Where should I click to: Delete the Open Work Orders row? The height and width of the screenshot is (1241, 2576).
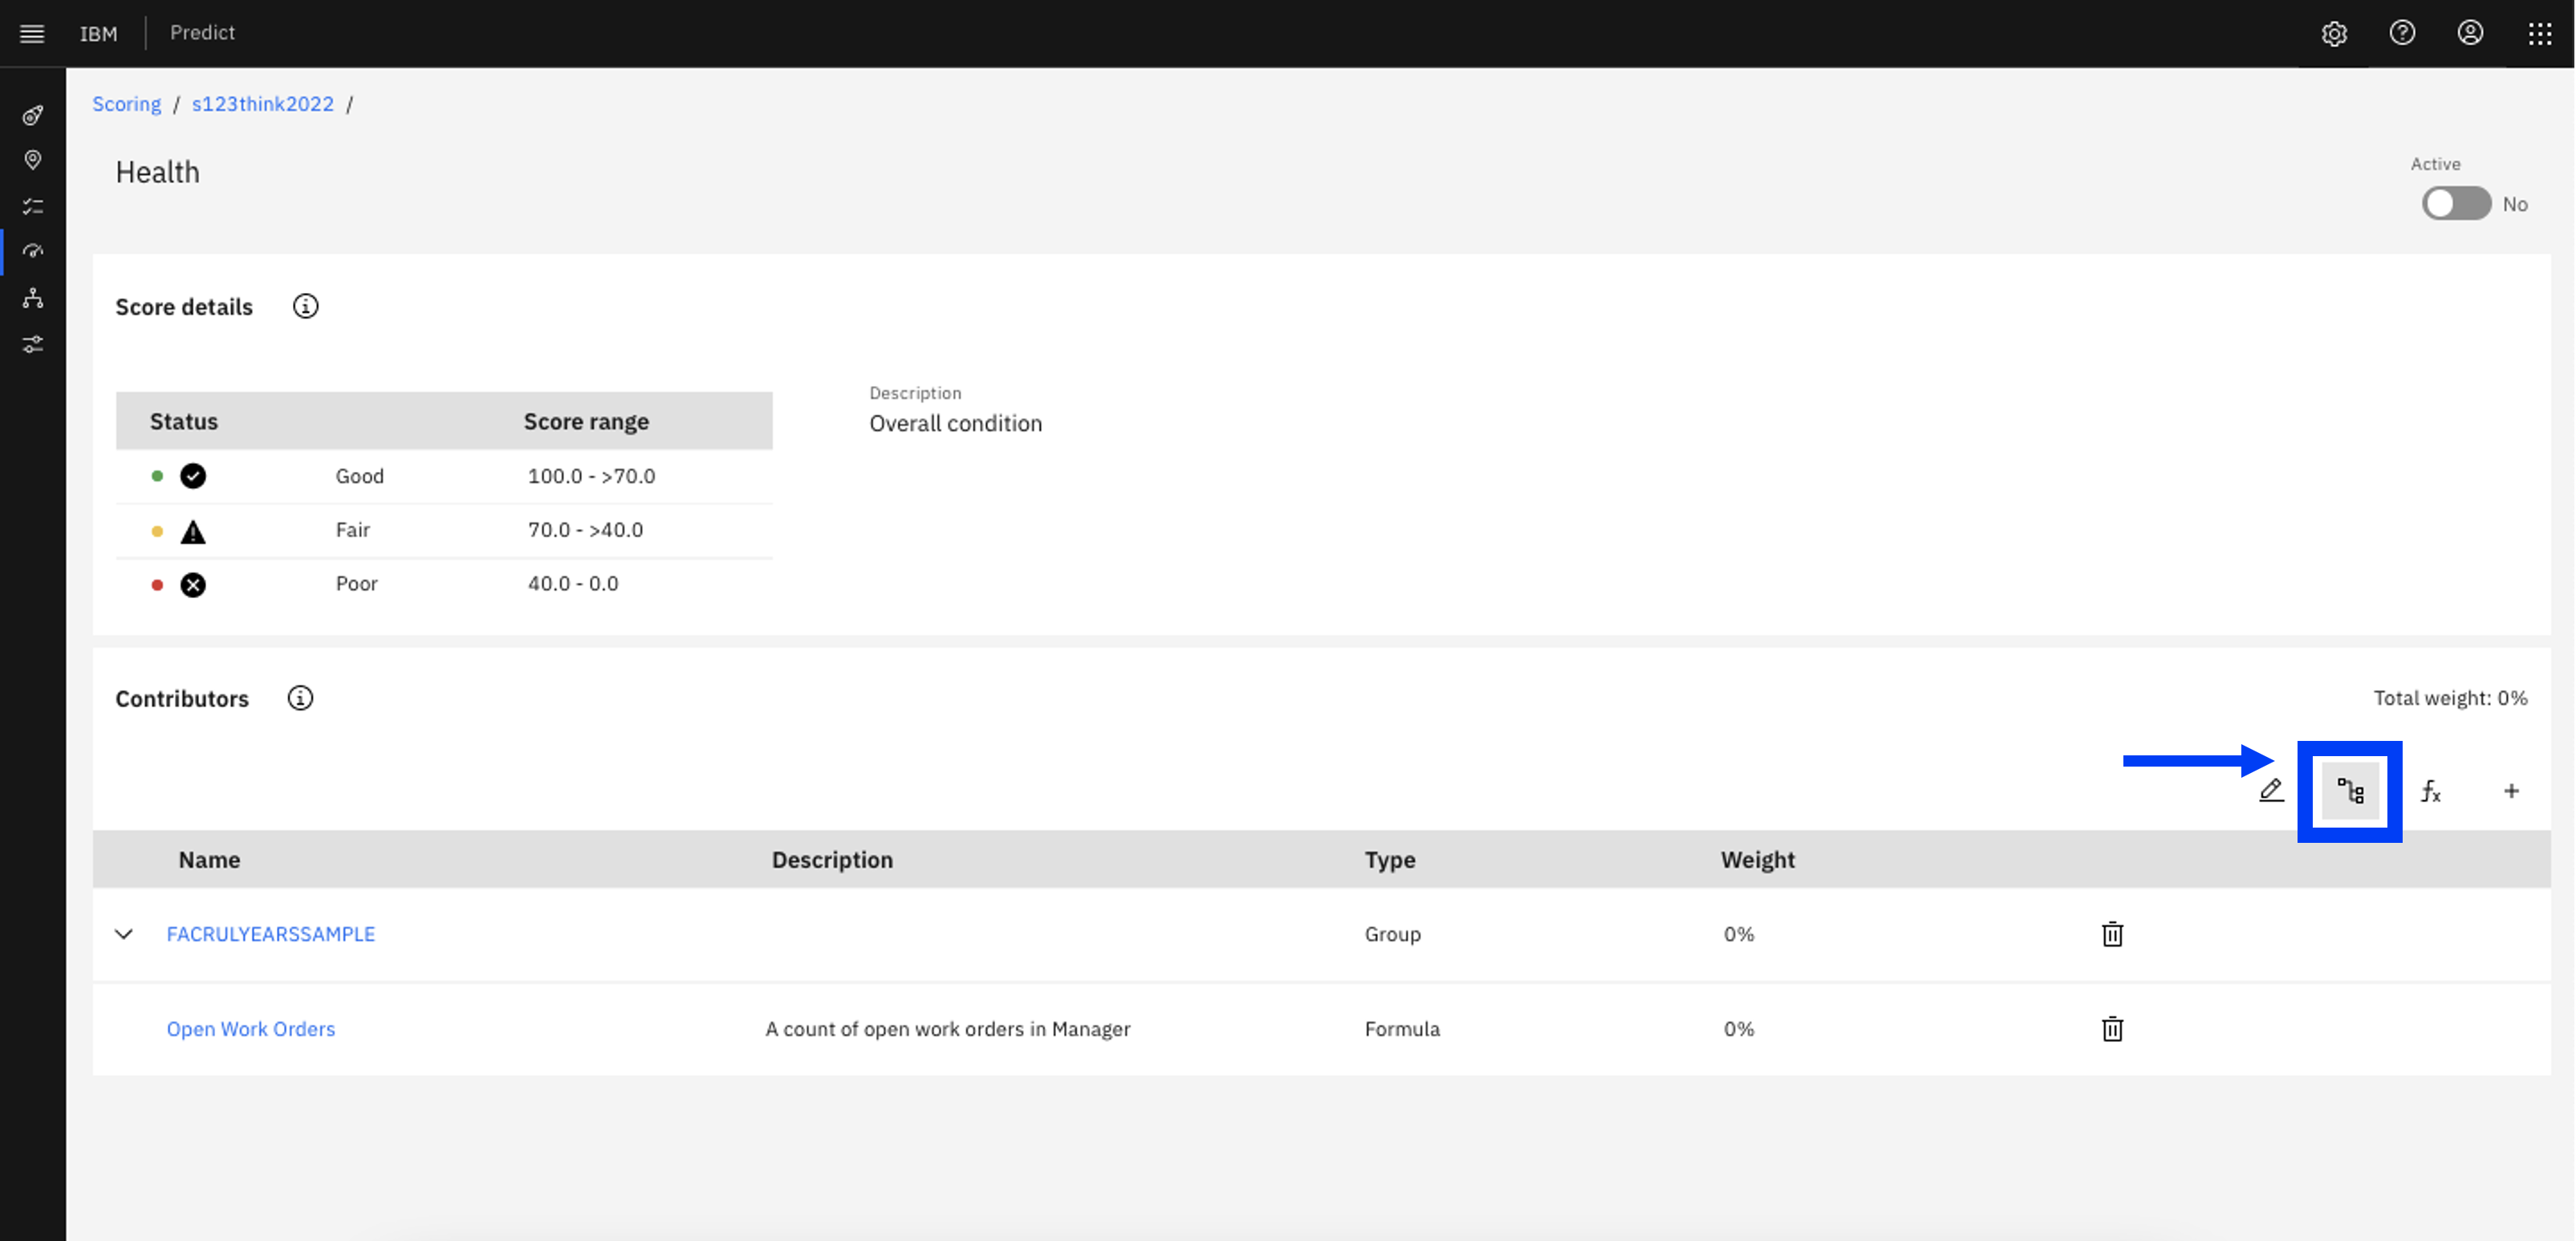2112,1029
